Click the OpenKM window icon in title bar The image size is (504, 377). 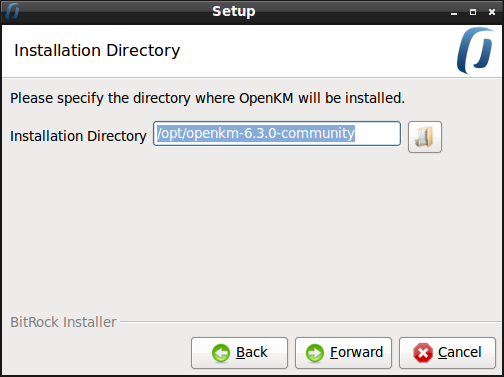point(12,11)
